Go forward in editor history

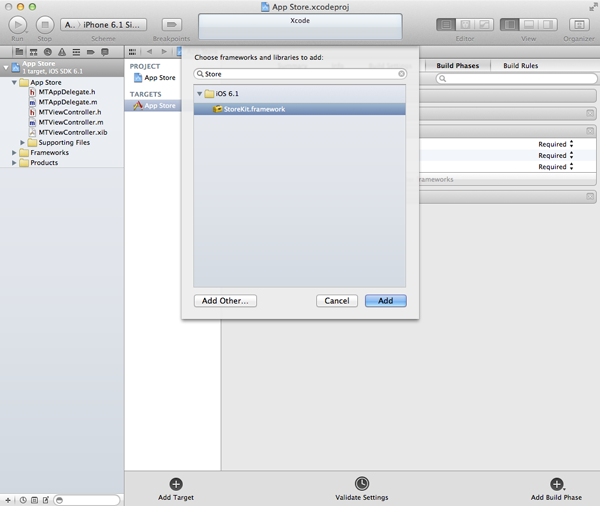(164, 52)
